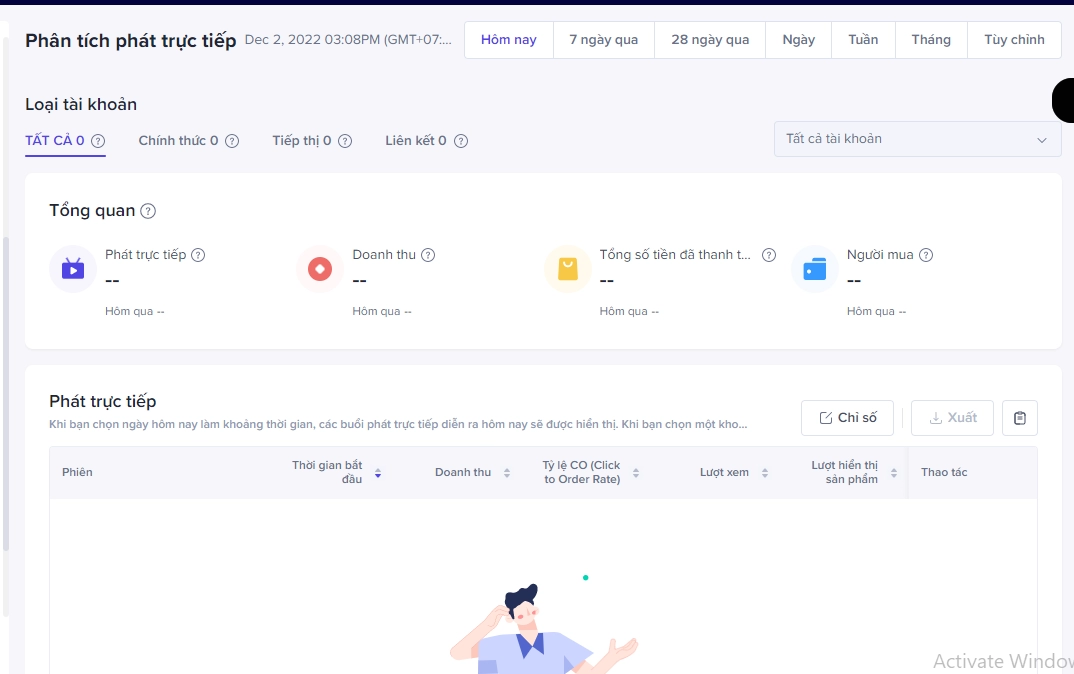This screenshot has height=674, width=1074.
Task: Click help icon beside Tổng số tiền đã thanh
Action: [769, 255]
